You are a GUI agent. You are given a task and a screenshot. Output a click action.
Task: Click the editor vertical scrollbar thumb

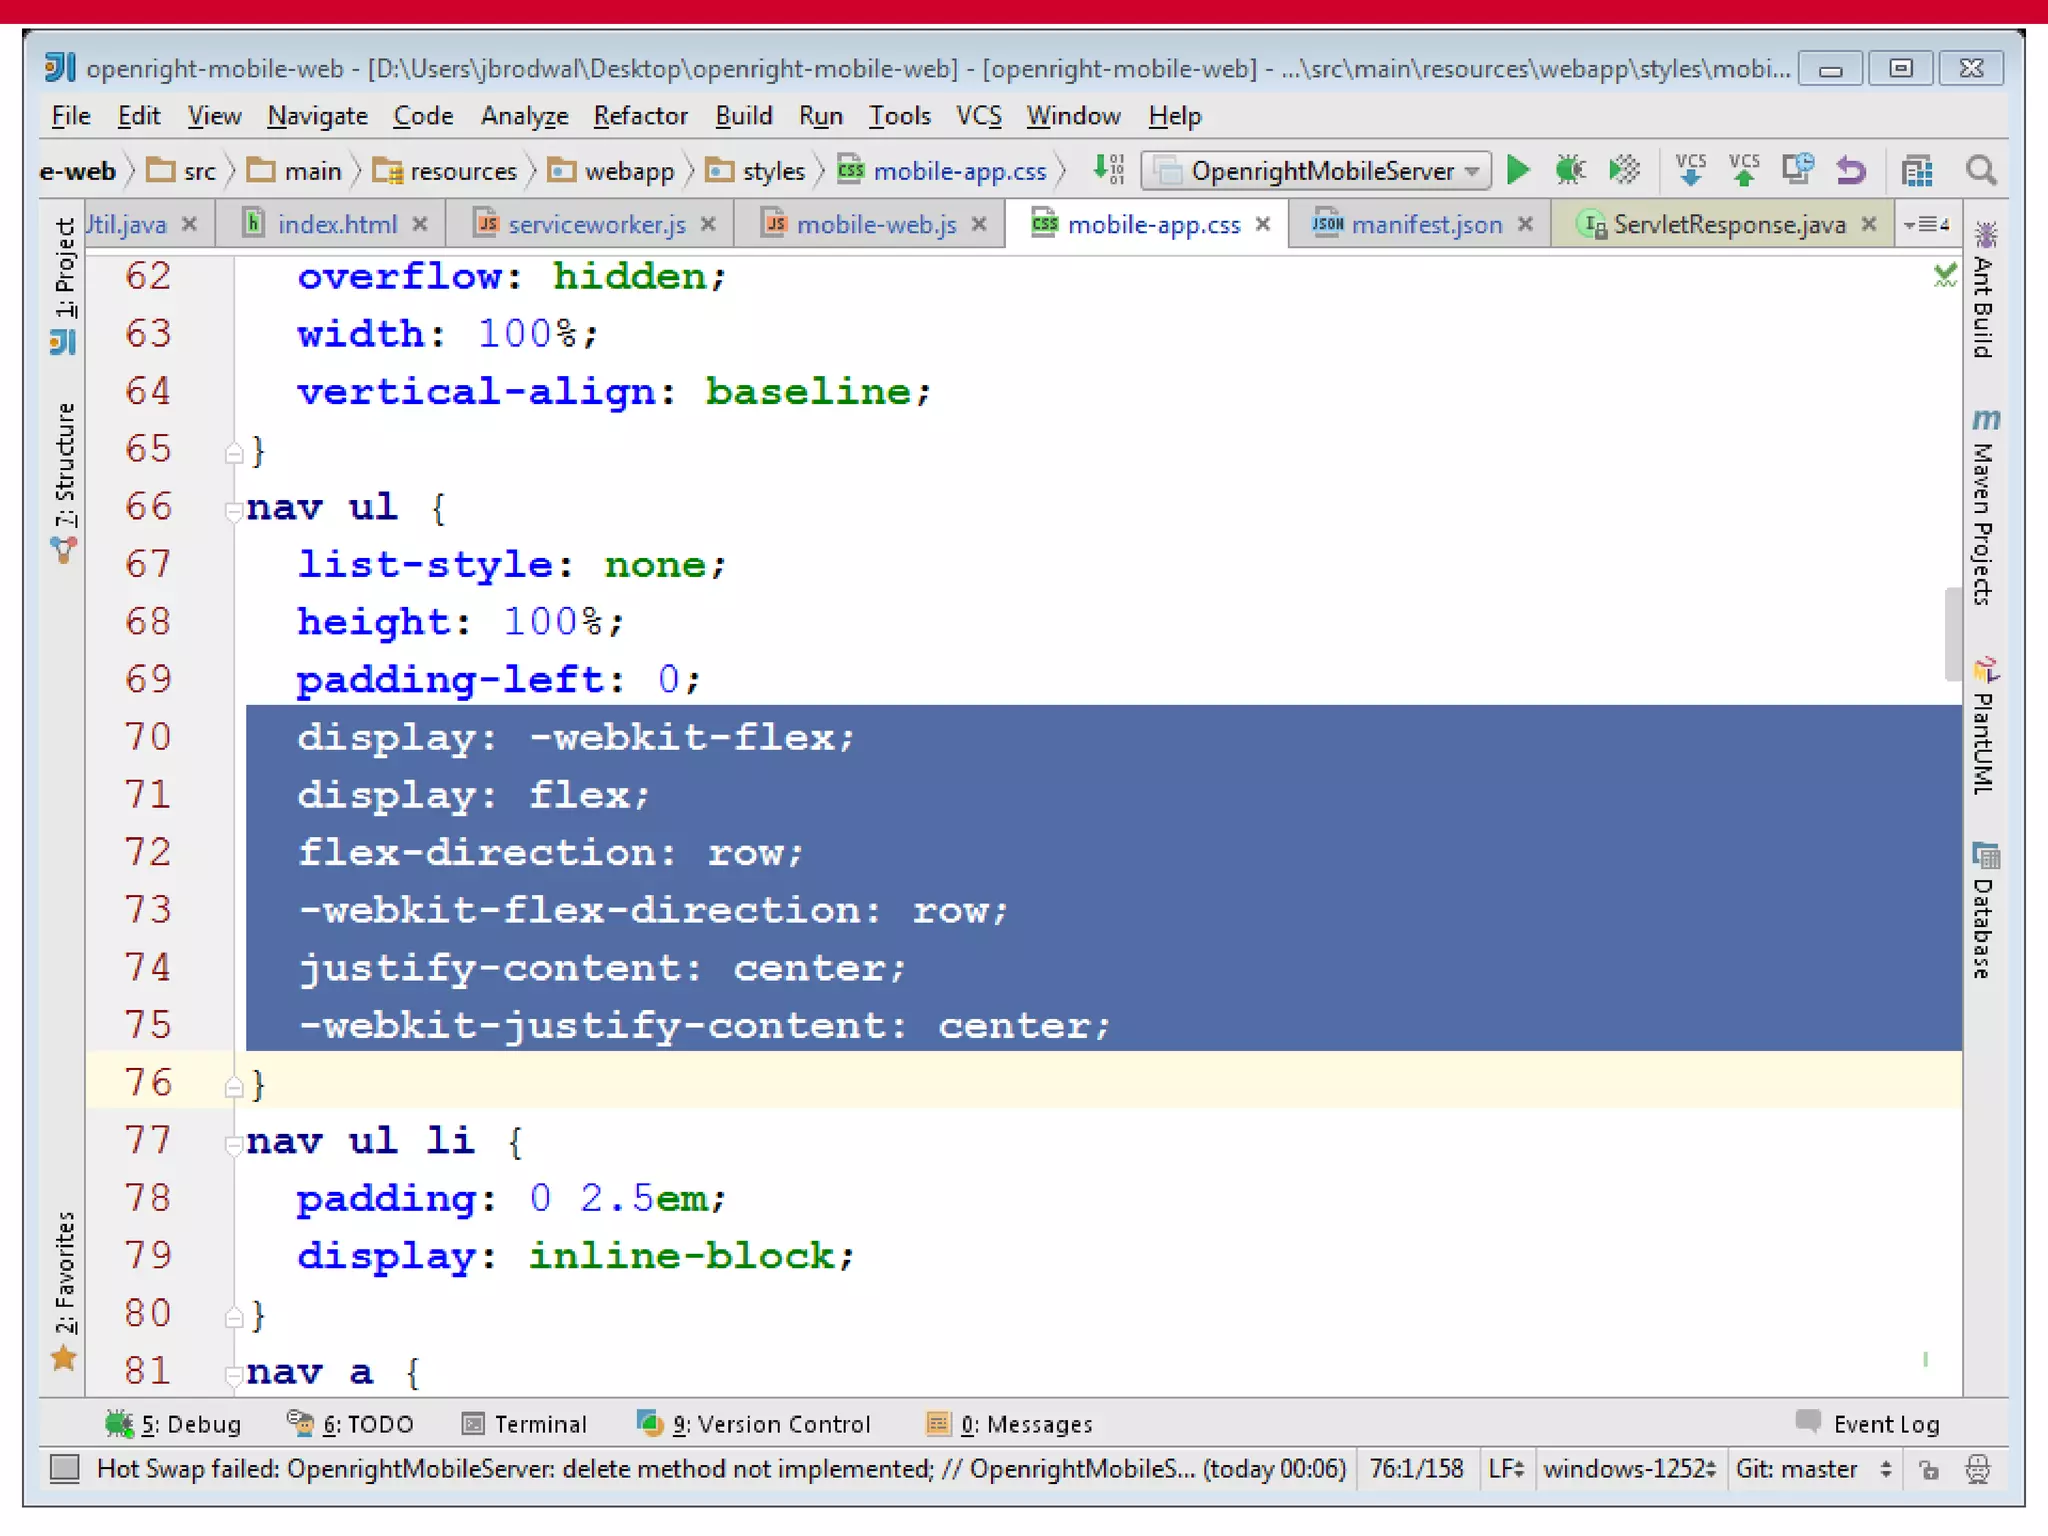[1952, 633]
